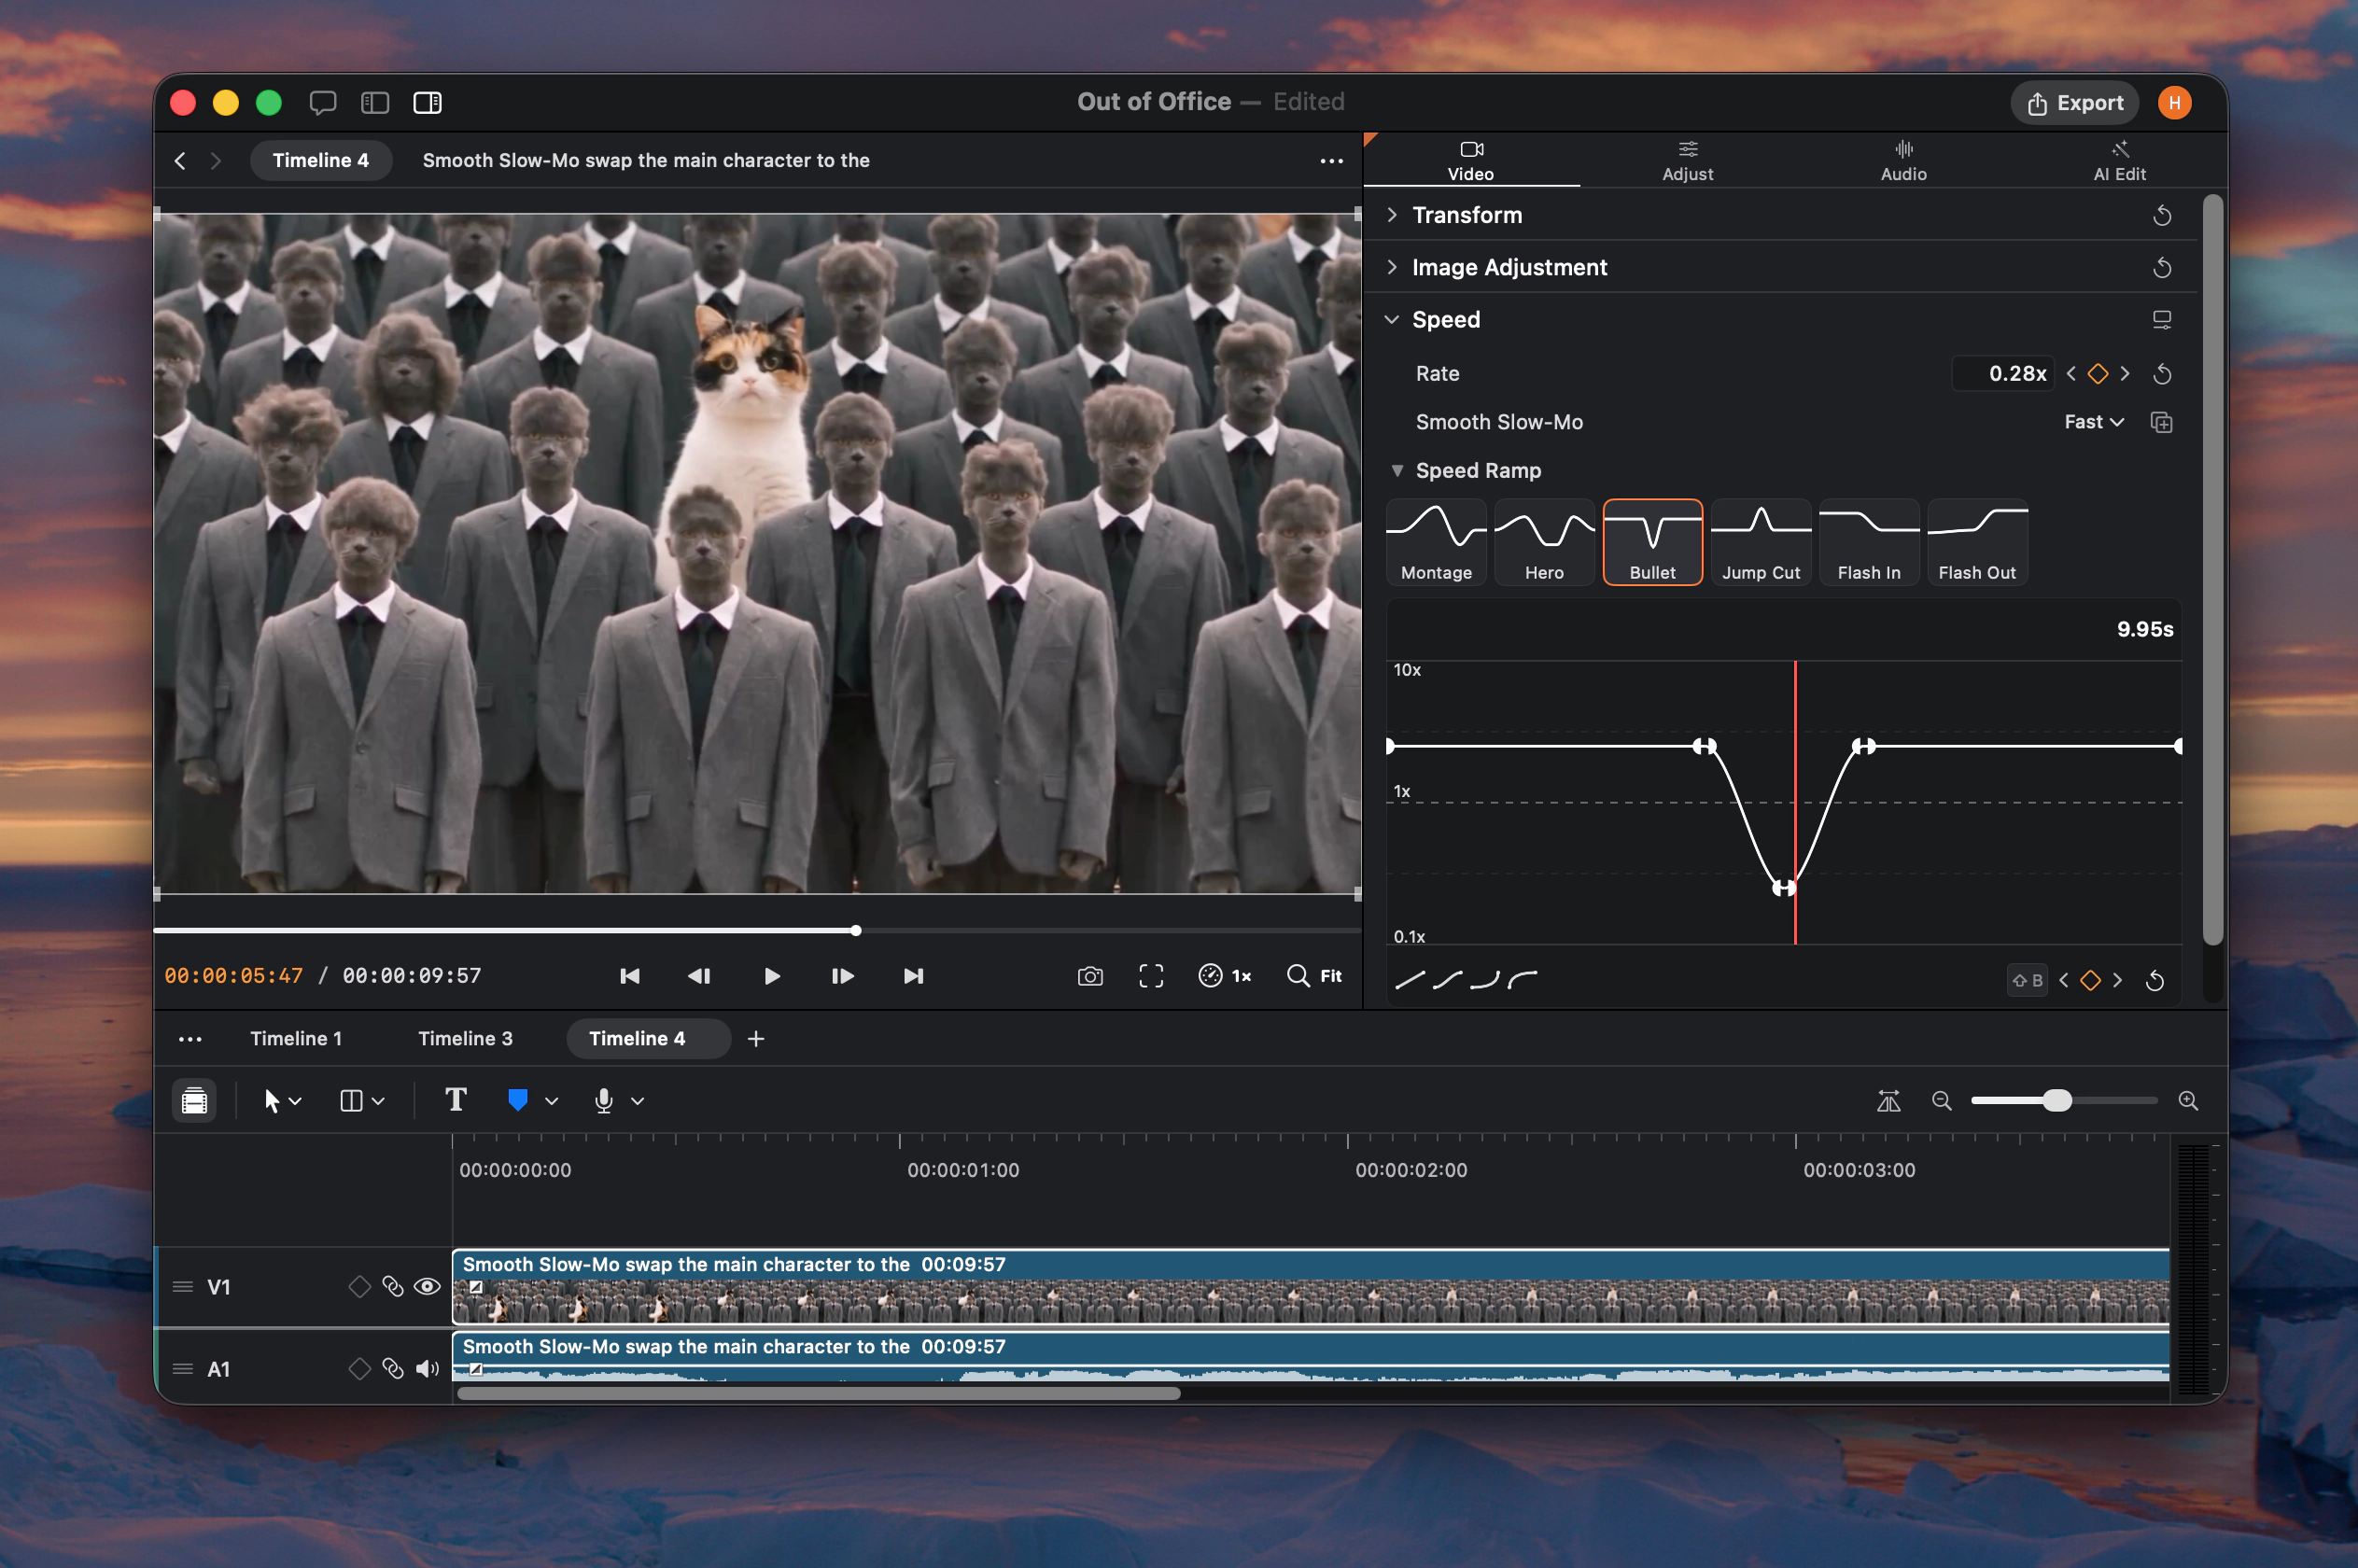Screen dimensions: 2358x1568
Task: Jump to the end of the clip
Action: pyautogui.click(x=913, y=976)
